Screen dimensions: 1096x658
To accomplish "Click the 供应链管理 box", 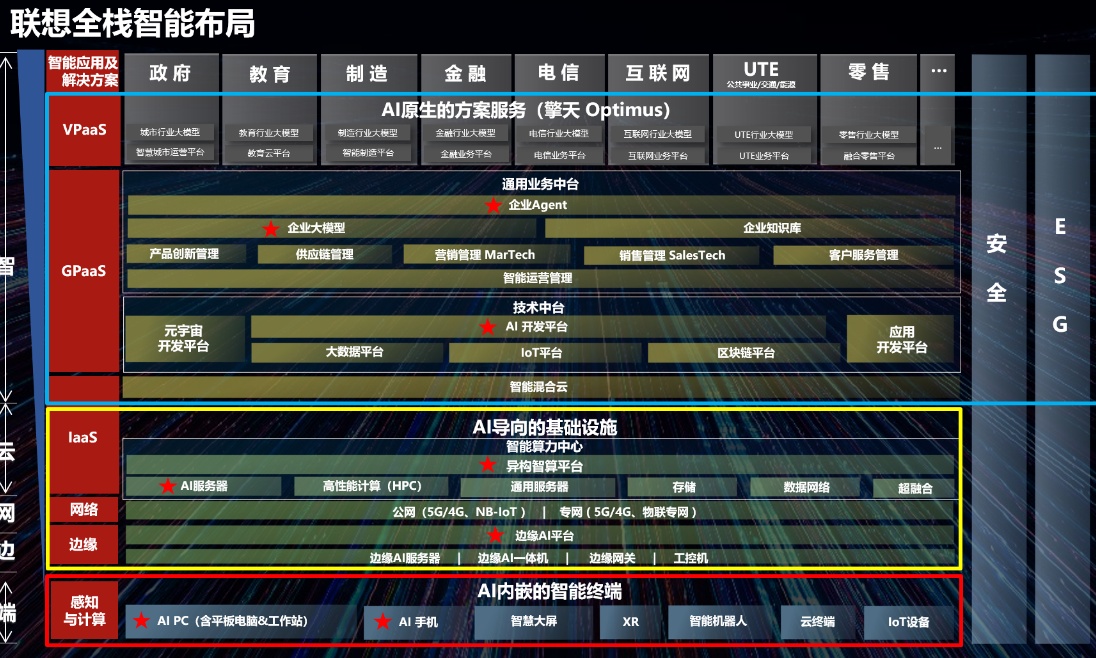I will [324, 255].
